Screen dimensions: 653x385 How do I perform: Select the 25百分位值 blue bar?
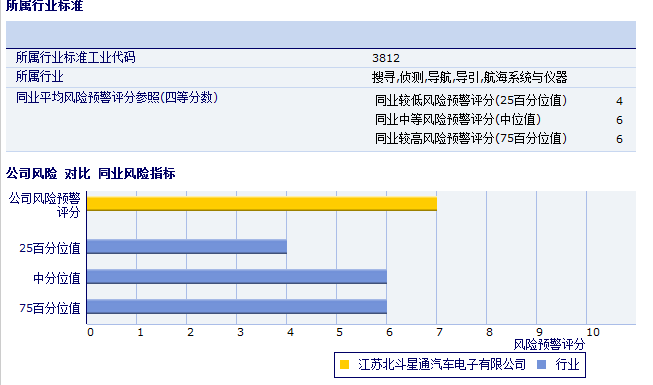187,247
